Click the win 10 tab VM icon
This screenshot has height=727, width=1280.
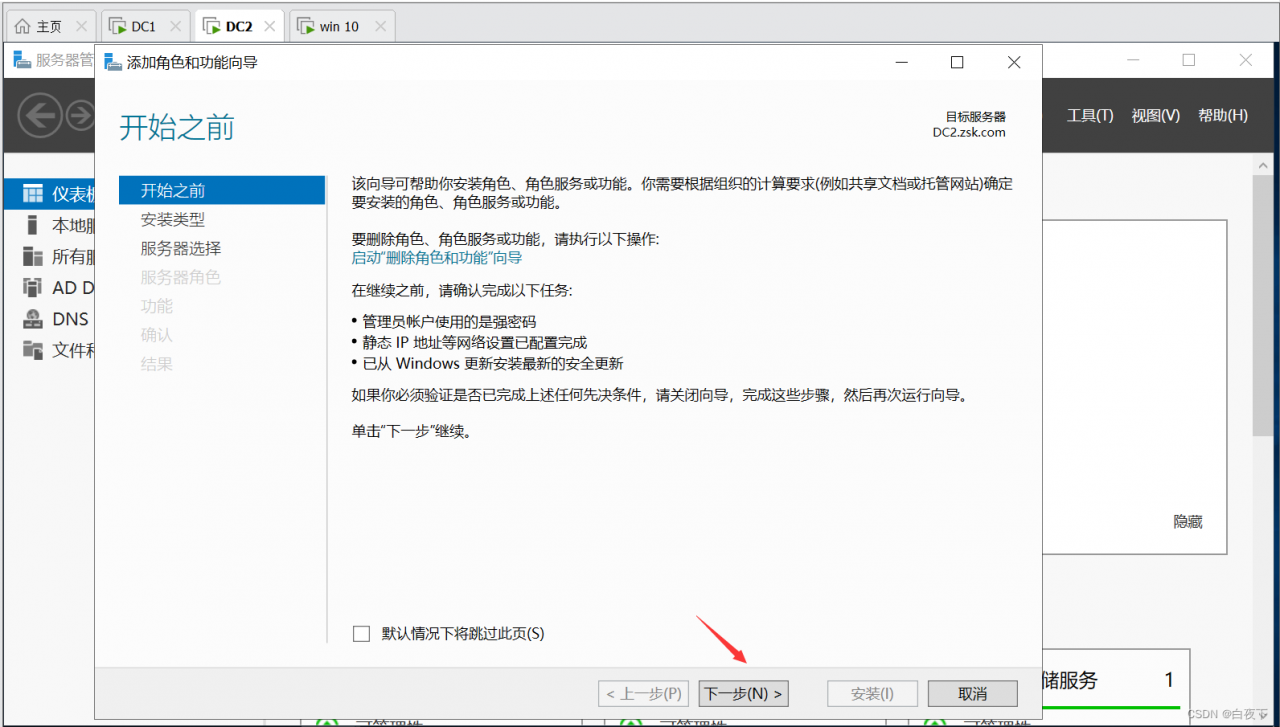306,27
